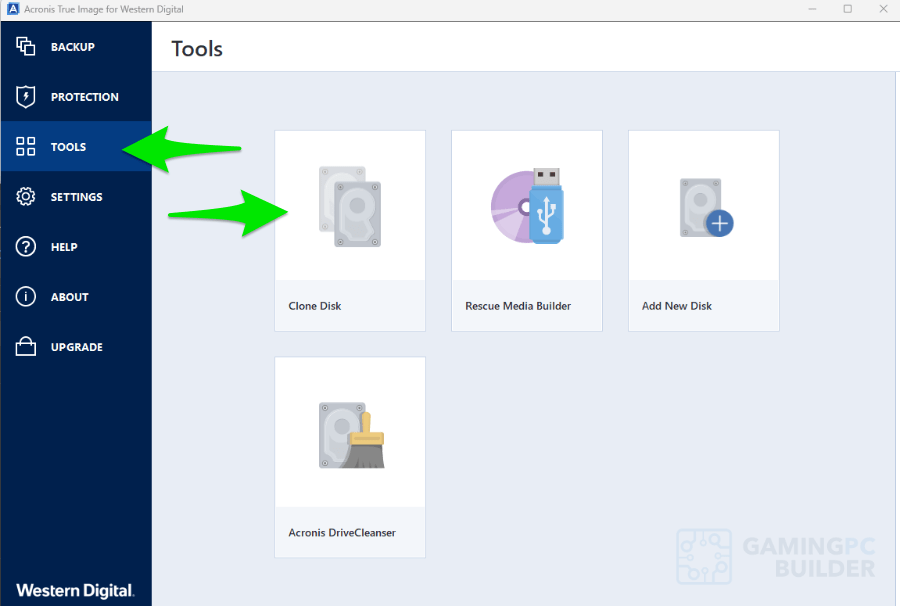The height and width of the screenshot is (606, 900).
Task: Click the Help question mark icon
Action: [25, 247]
